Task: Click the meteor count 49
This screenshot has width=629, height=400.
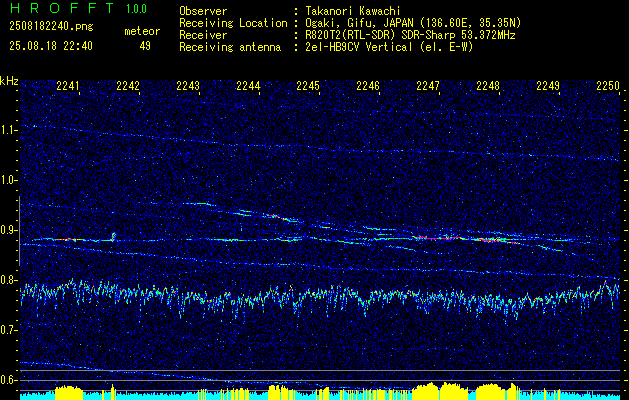Action: 145,46
